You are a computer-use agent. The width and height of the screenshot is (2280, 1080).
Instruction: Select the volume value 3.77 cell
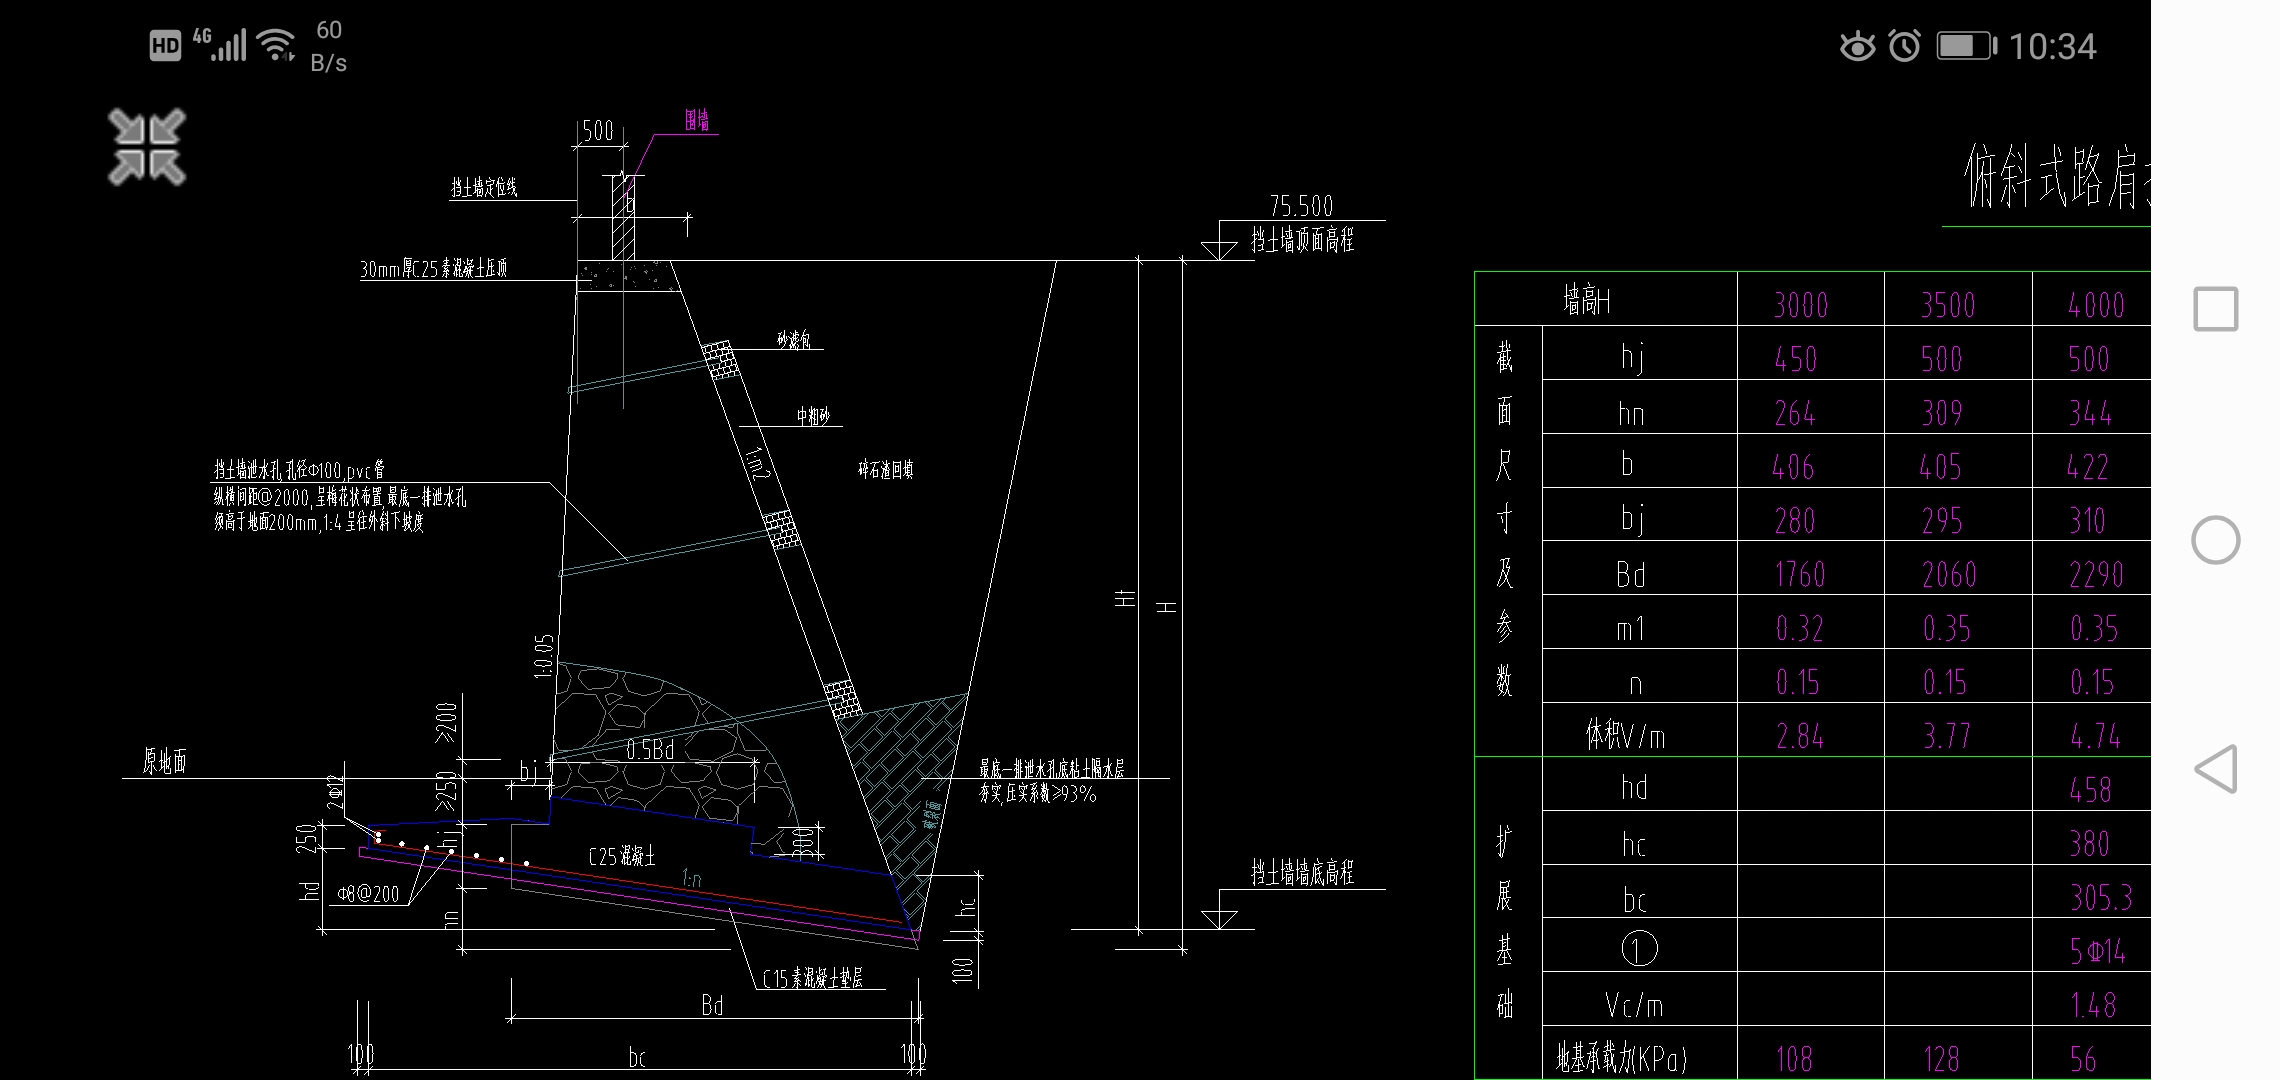1958,730
